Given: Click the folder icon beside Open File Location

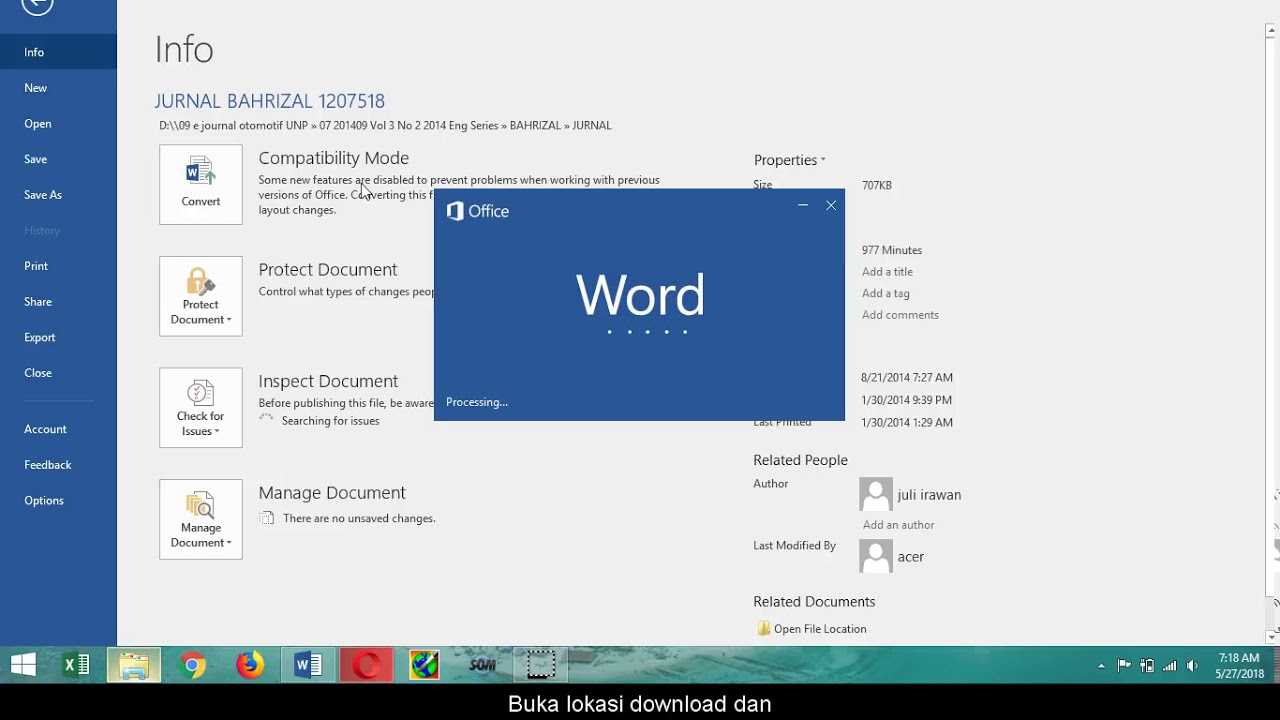Looking at the screenshot, I should pyautogui.click(x=763, y=629).
